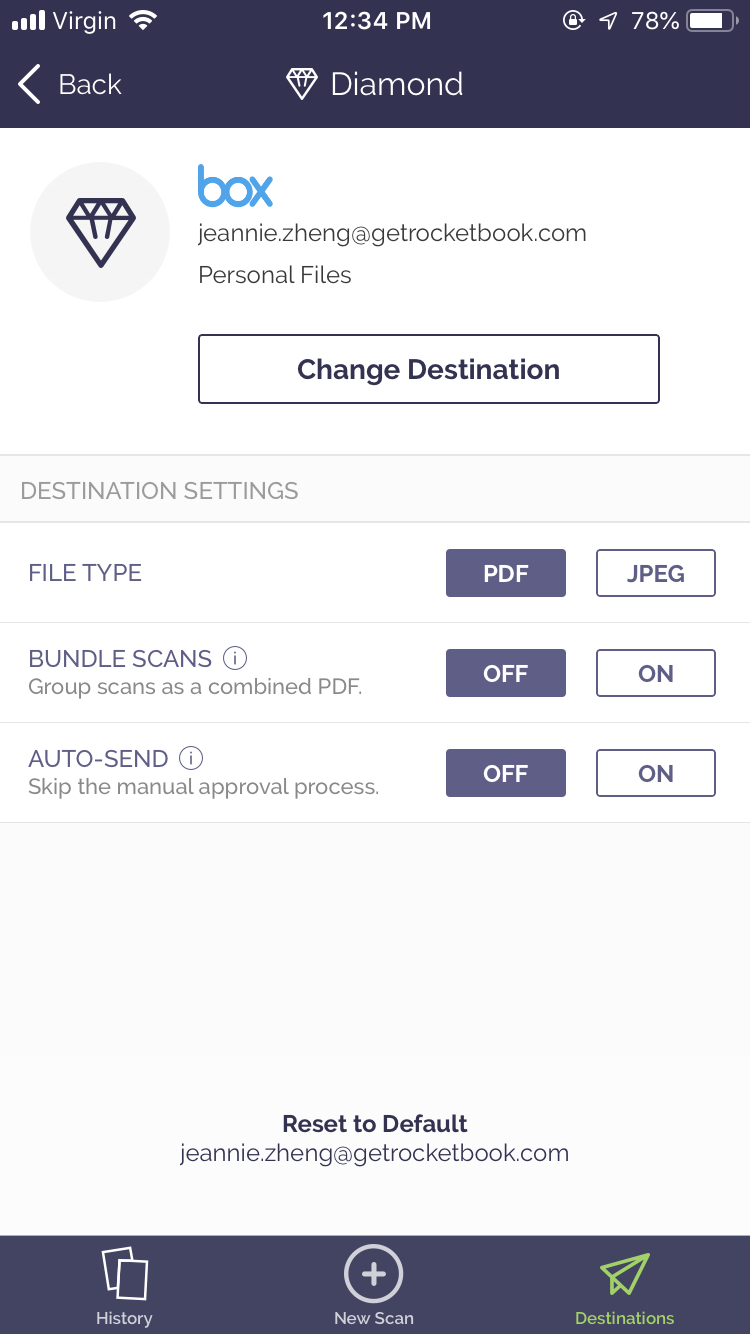
Task: Enable Auto-Send ON option
Action: point(655,773)
